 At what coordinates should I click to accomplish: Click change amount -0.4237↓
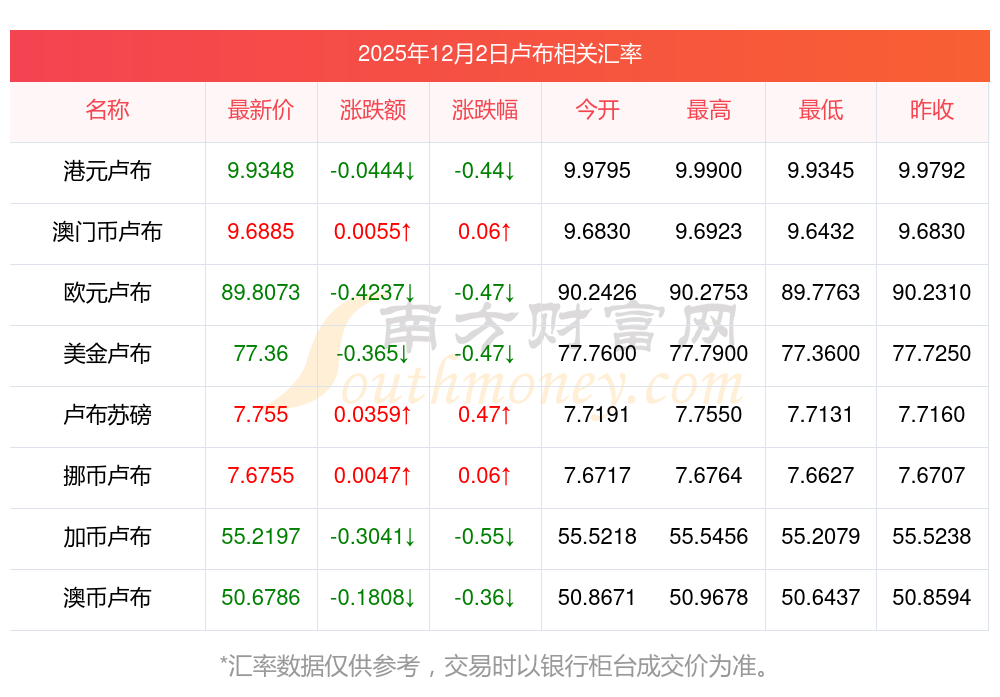click(373, 293)
